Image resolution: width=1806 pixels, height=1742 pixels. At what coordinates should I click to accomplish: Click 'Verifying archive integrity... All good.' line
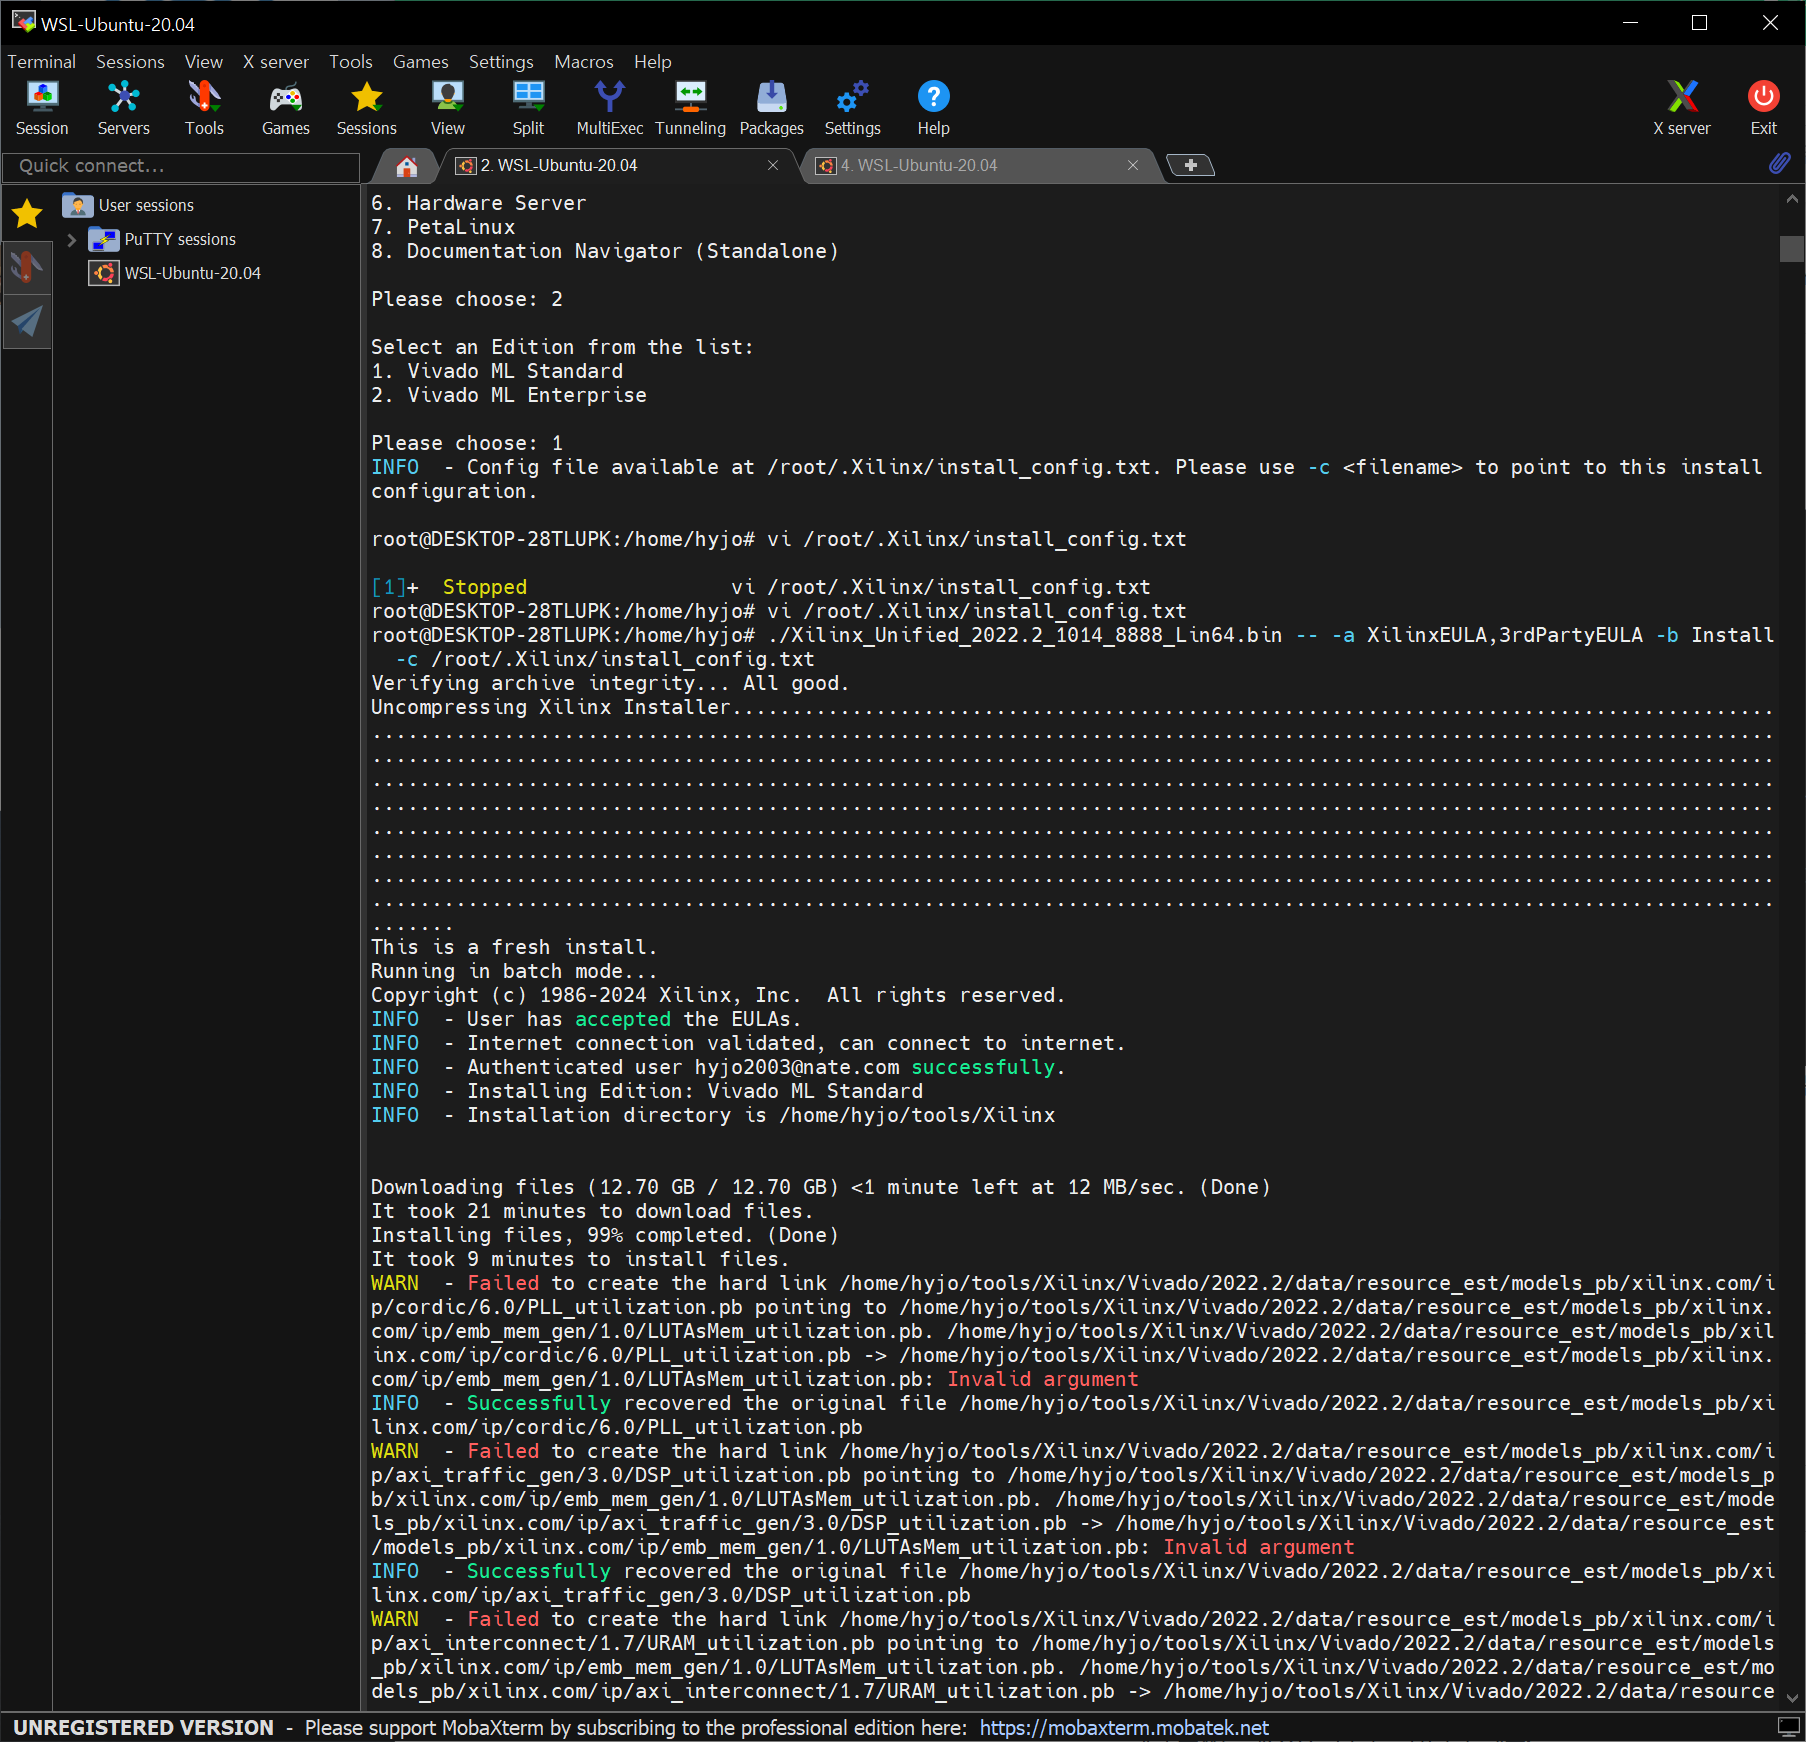point(610,683)
